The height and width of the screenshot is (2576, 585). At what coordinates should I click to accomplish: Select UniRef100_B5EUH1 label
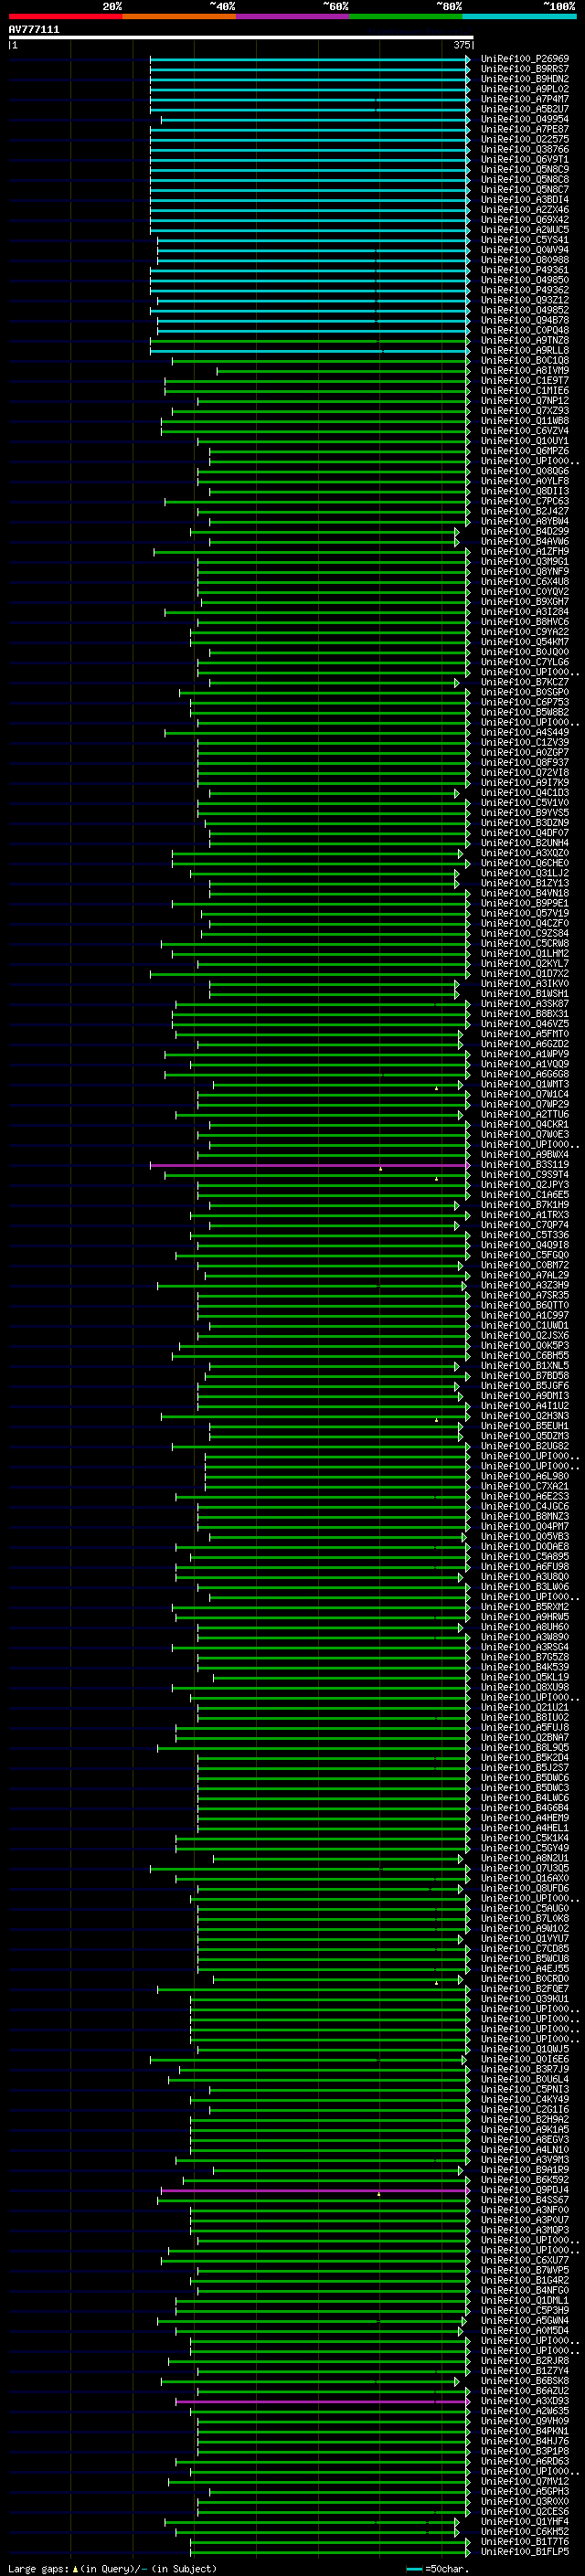click(525, 1426)
